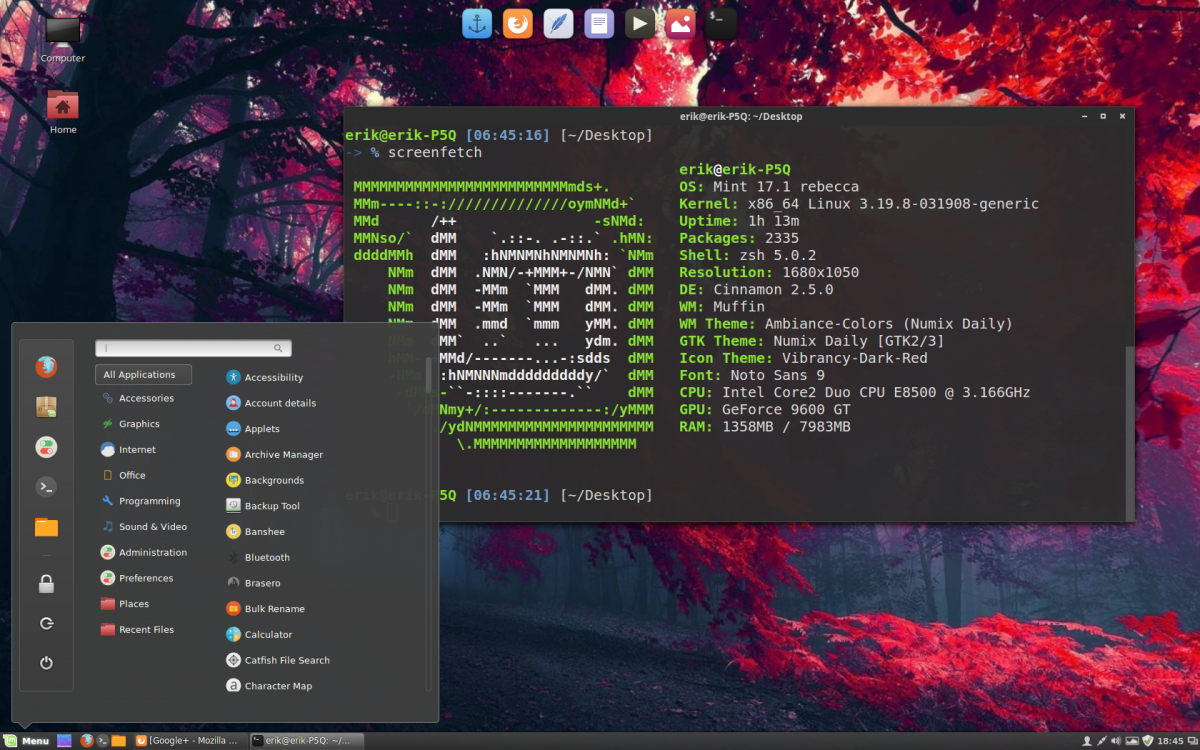Click the lock screen icon in menu
The width and height of the screenshot is (1200, 750).
46,584
